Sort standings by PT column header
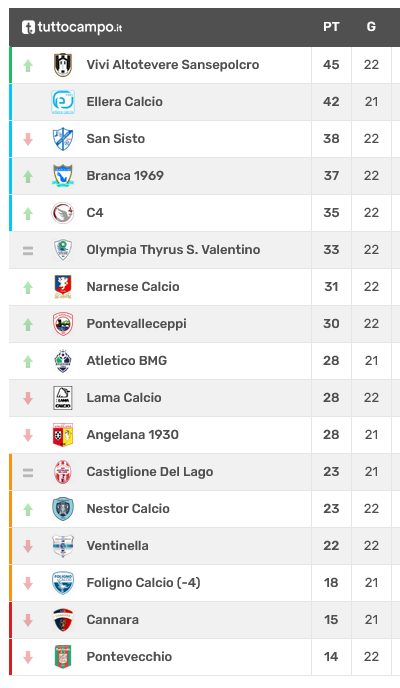Image resolution: width=400 pixels, height=688 pixels. (x=331, y=27)
